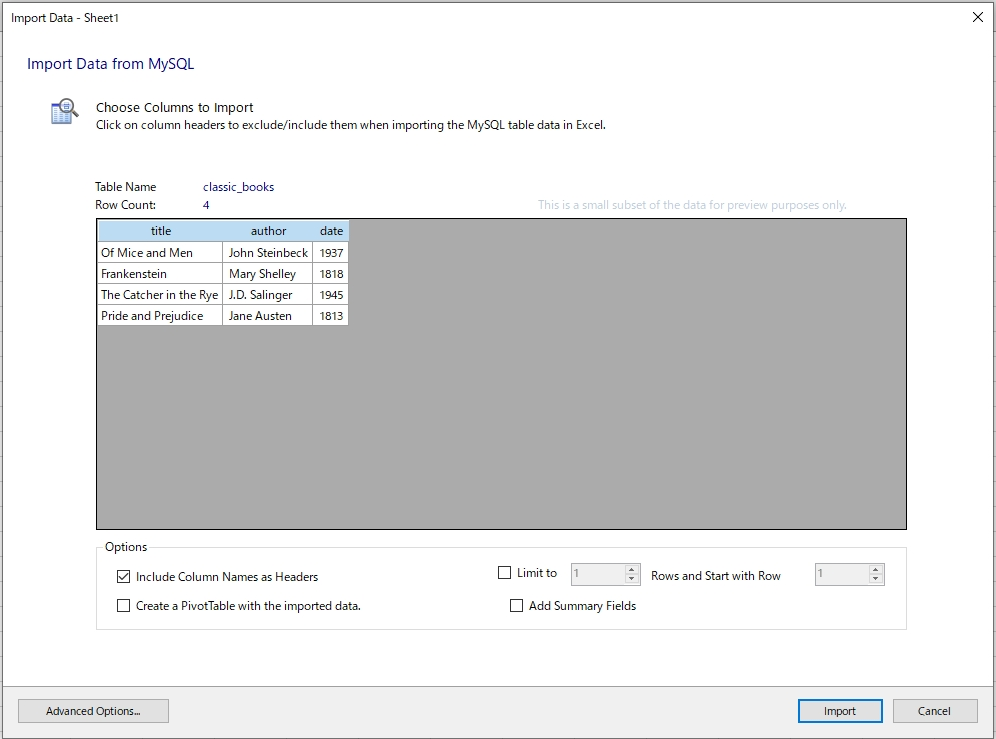Exclude the date column header
Screen dimensions: 996x739
pyautogui.click(x=331, y=231)
